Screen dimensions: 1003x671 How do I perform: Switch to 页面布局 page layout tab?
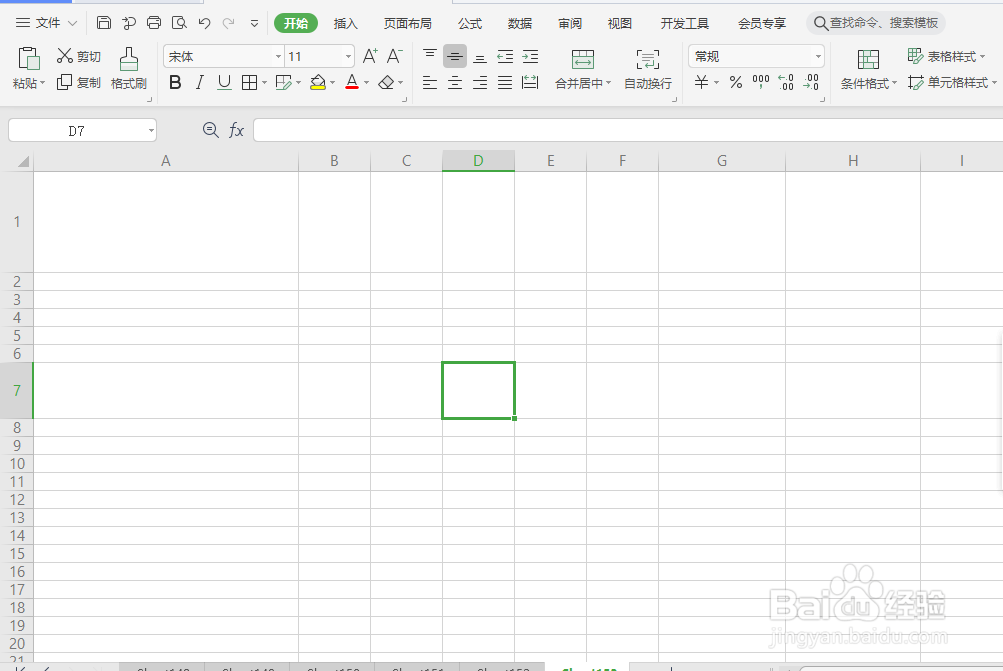[407, 24]
